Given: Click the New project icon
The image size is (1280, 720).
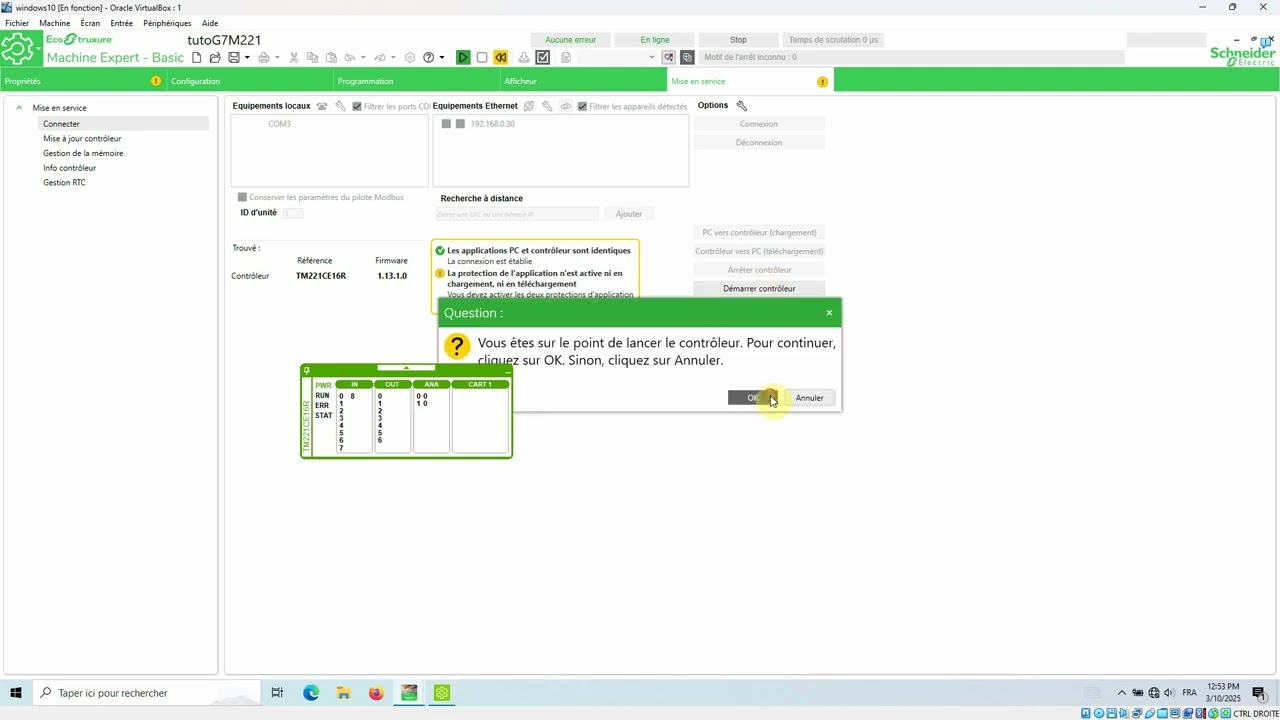Looking at the screenshot, I should pyautogui.click(x=197, y=58).
